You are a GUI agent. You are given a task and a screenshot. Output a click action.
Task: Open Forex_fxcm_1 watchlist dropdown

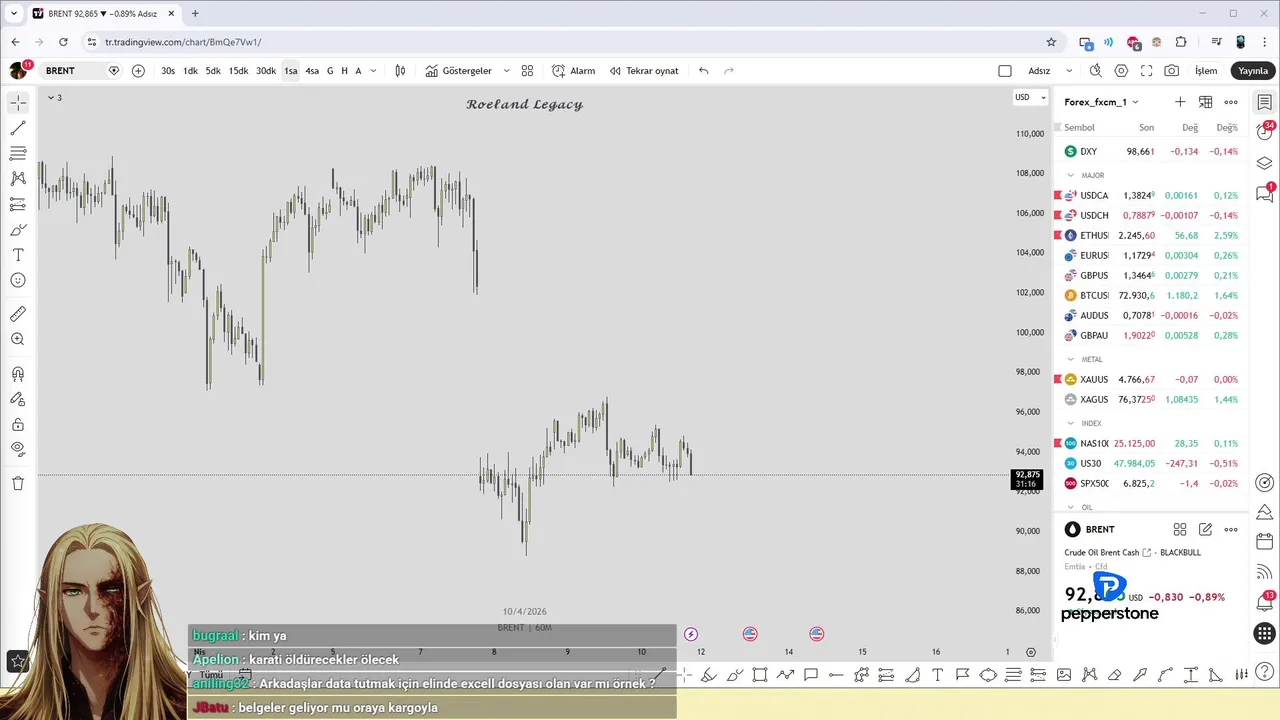[1102, 102]
